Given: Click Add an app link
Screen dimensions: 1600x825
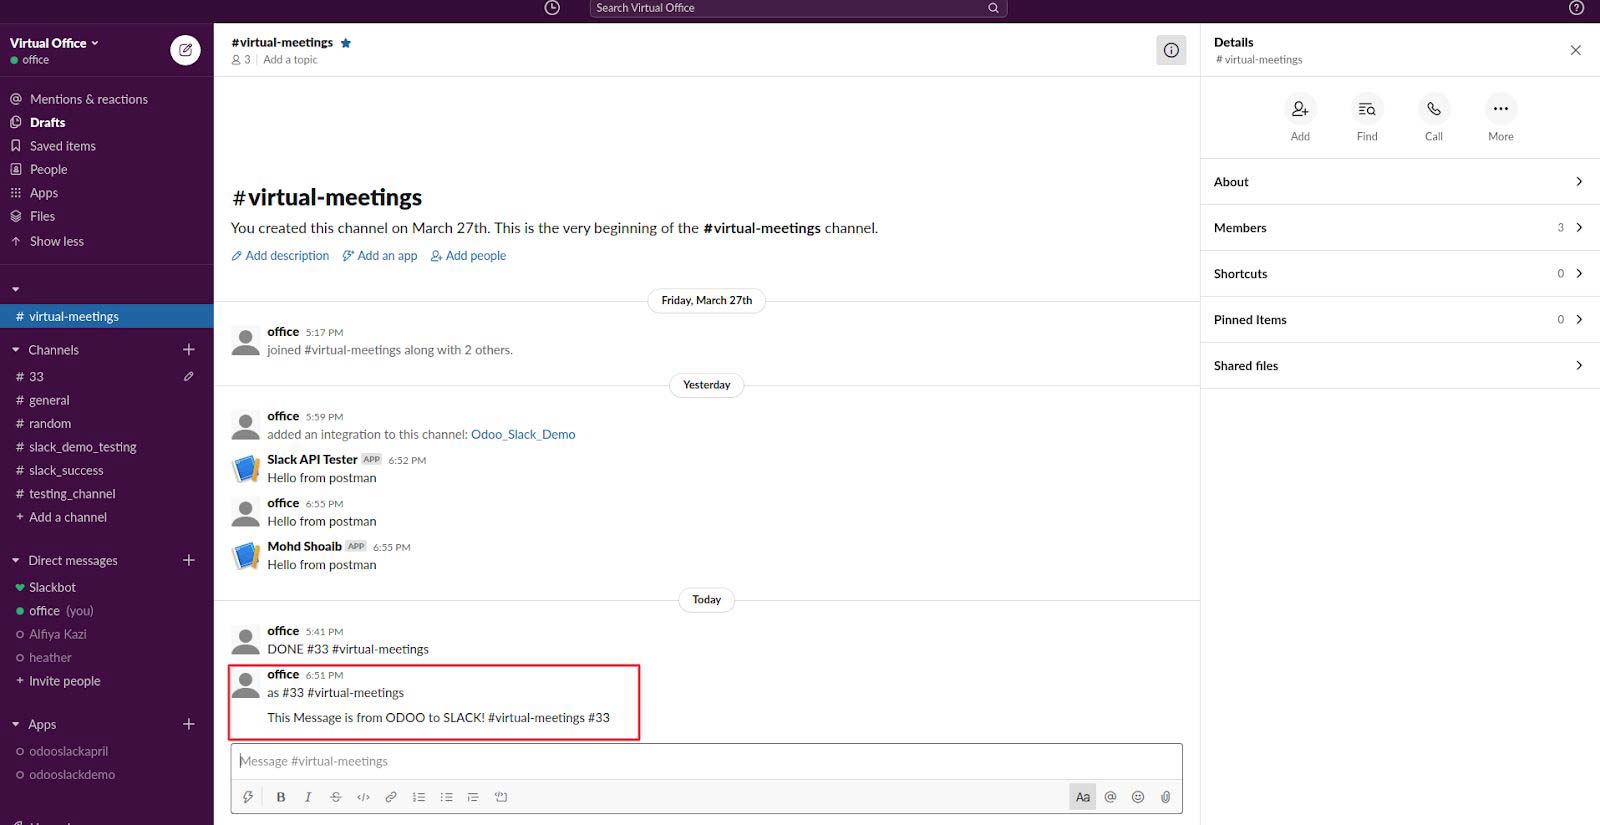Looking at the screenshot, I should pyautogui.click(x=380, y=256).
